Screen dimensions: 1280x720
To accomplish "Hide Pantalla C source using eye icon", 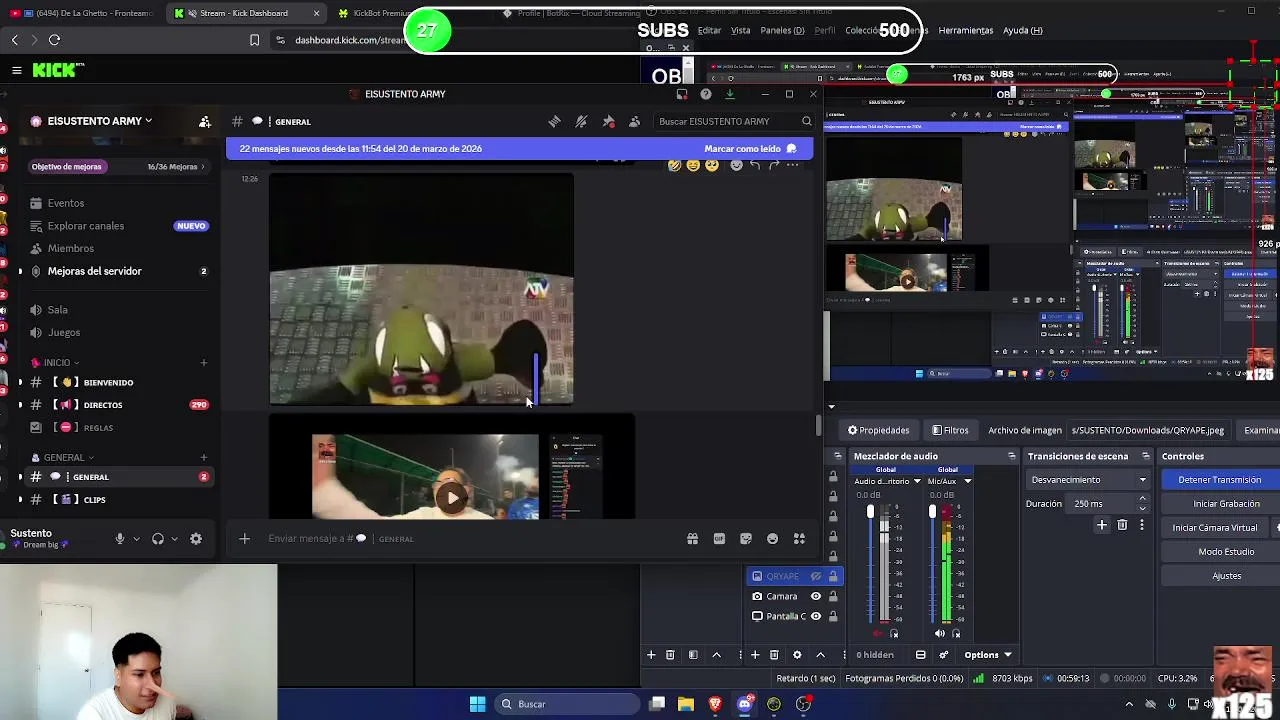I will coord(816,616).
